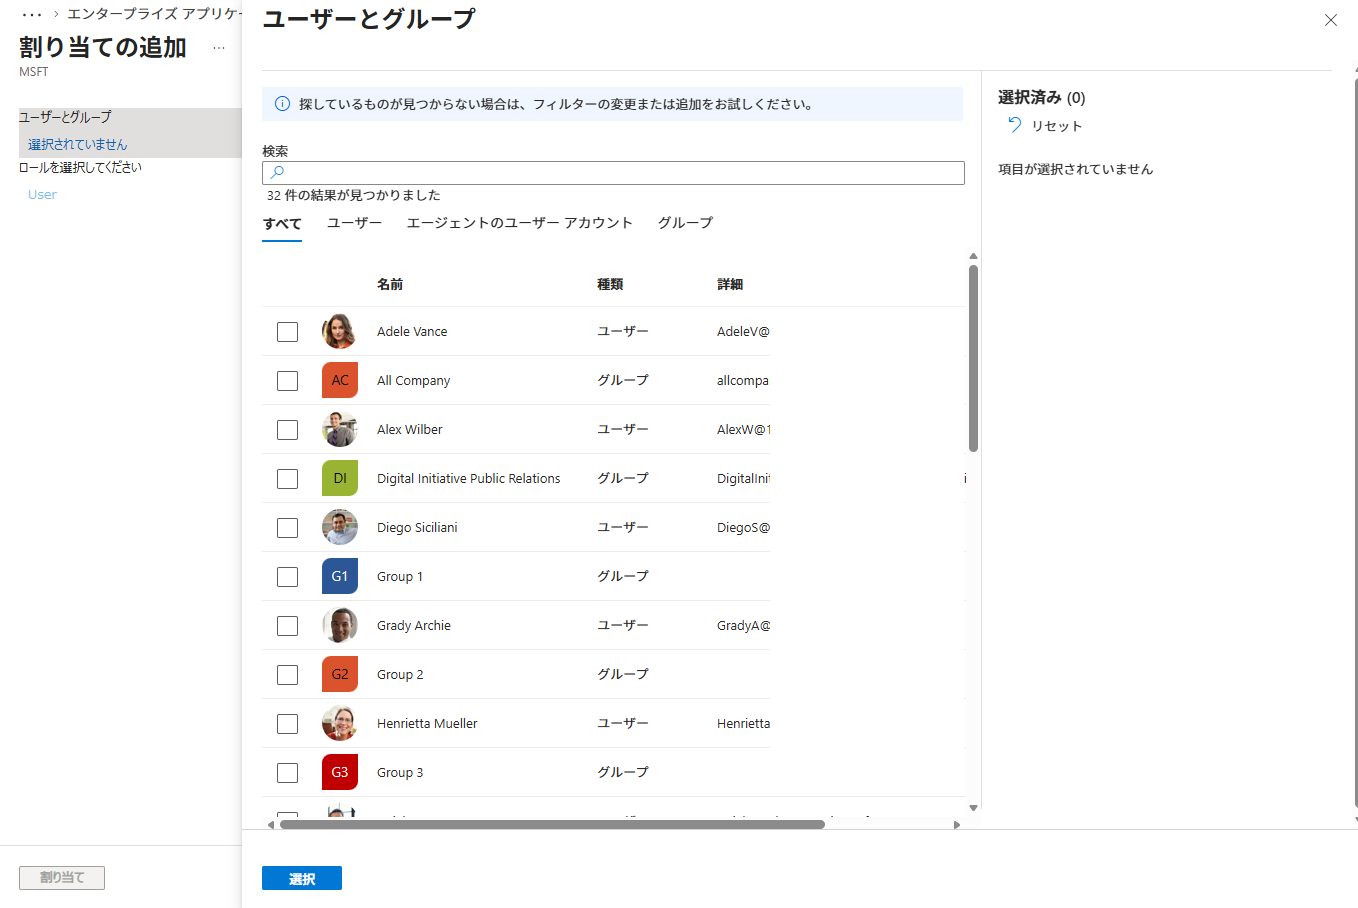Open the 選択されていません link
Image resolution: width=1358 pixels, height=908 pixels.
point(78,145)
